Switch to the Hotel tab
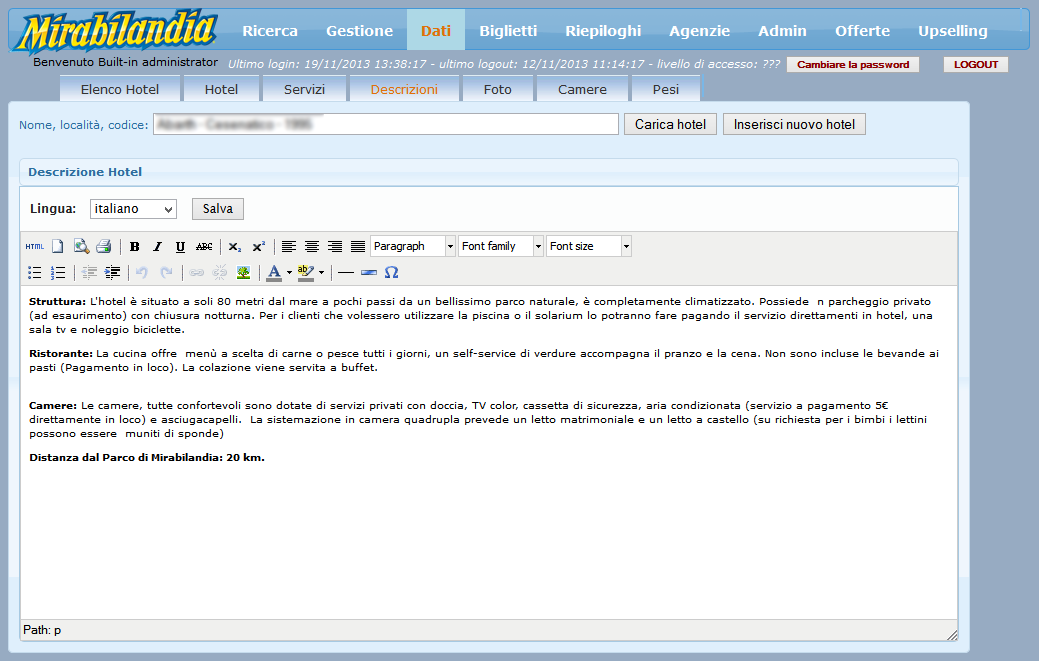 [x=221, y=89]
